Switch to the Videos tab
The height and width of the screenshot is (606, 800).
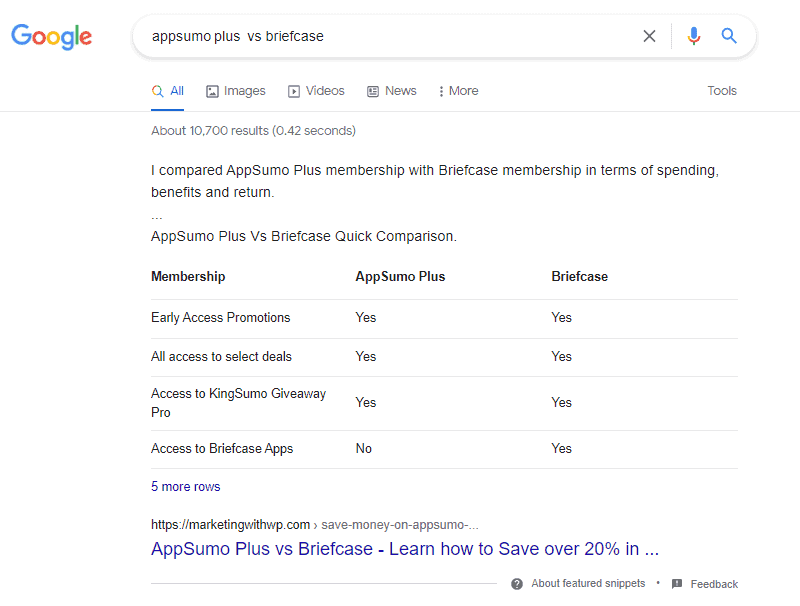point(316,91)
